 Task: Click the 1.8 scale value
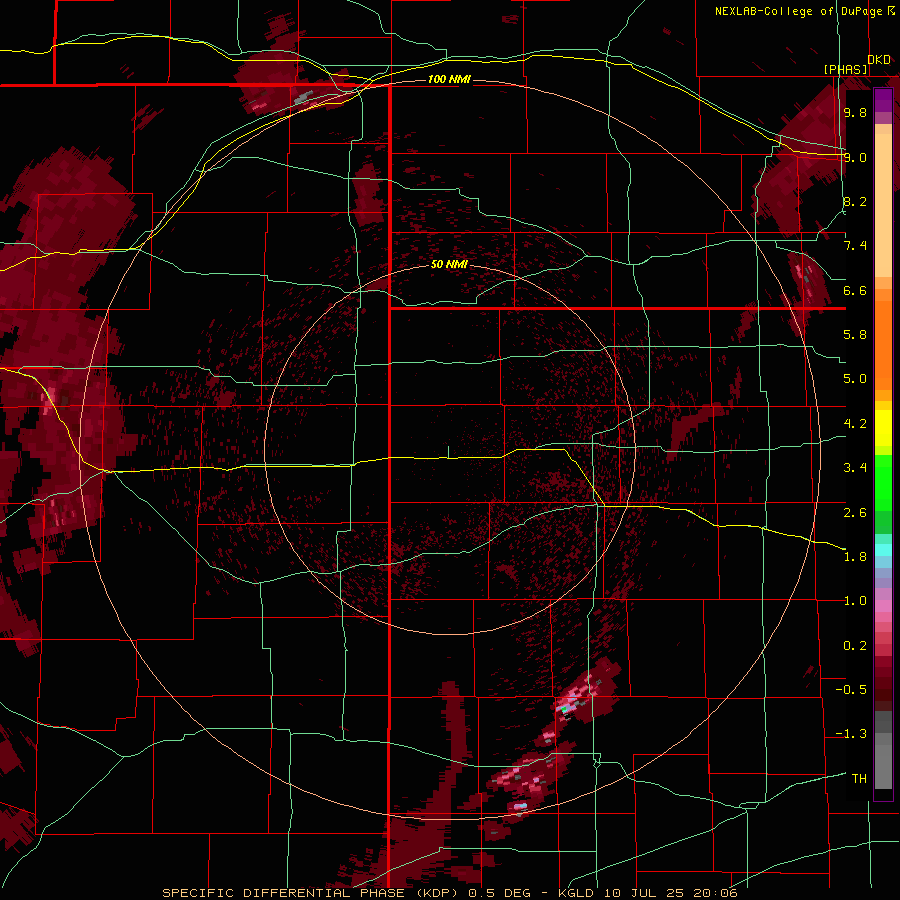click(855, 557)
